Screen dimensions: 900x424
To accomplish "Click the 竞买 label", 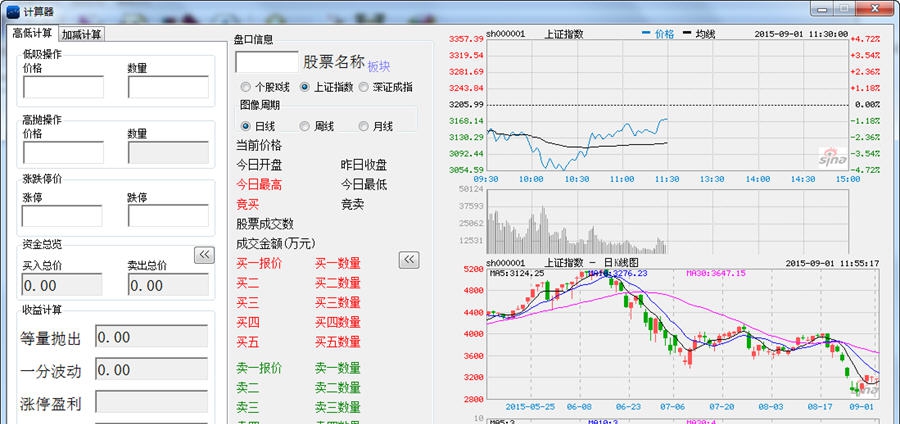I will [x=247, y=204].
